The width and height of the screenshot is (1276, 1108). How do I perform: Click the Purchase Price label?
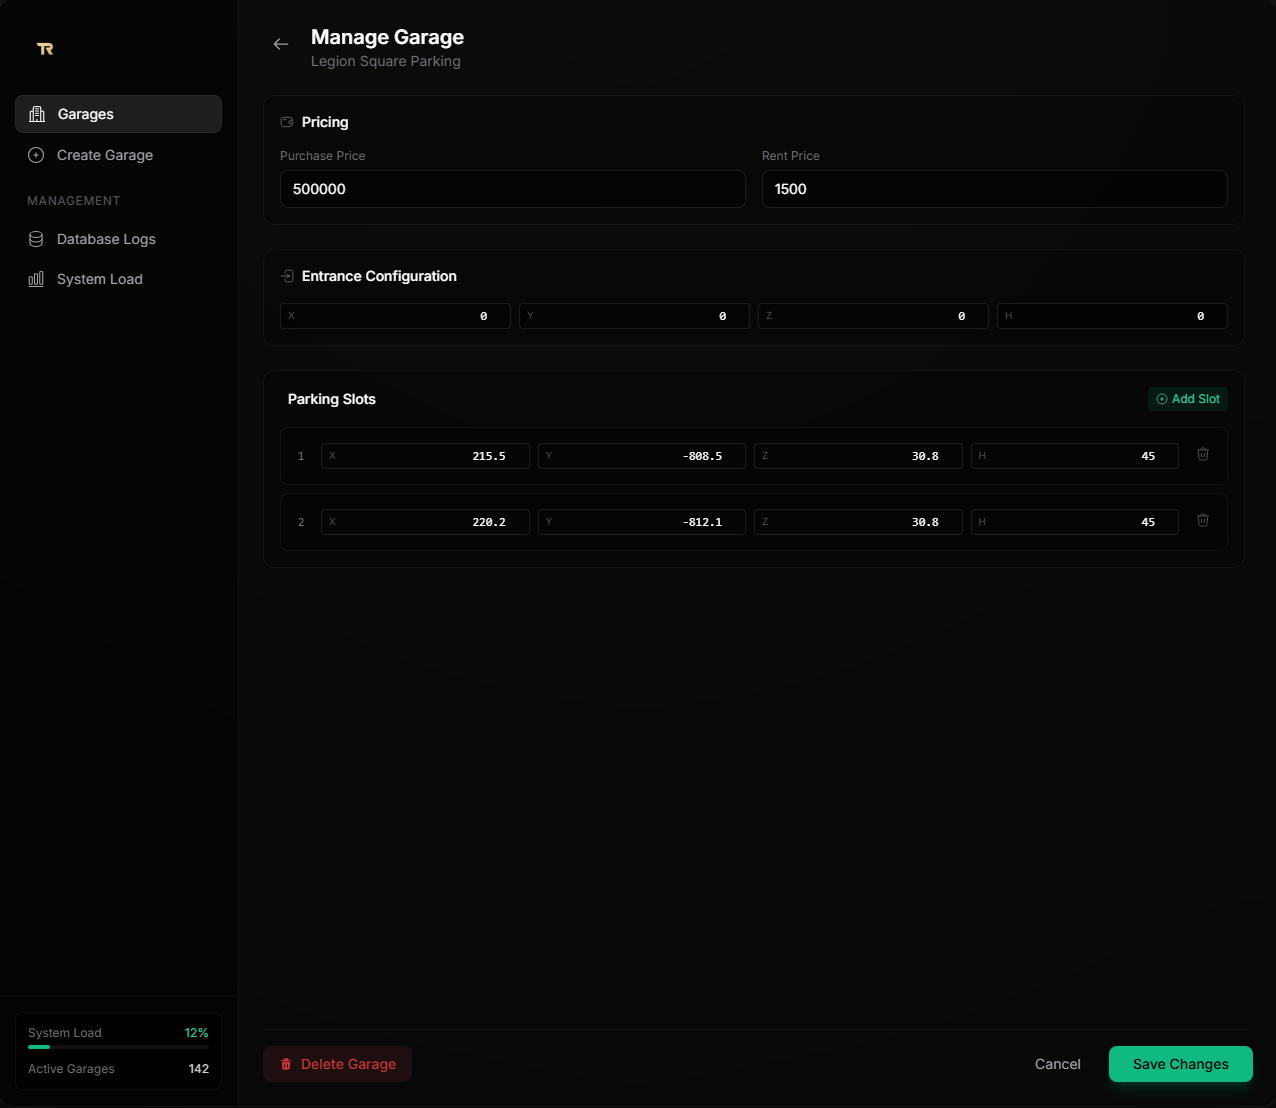pyautogui.click(x=323, y=156)
